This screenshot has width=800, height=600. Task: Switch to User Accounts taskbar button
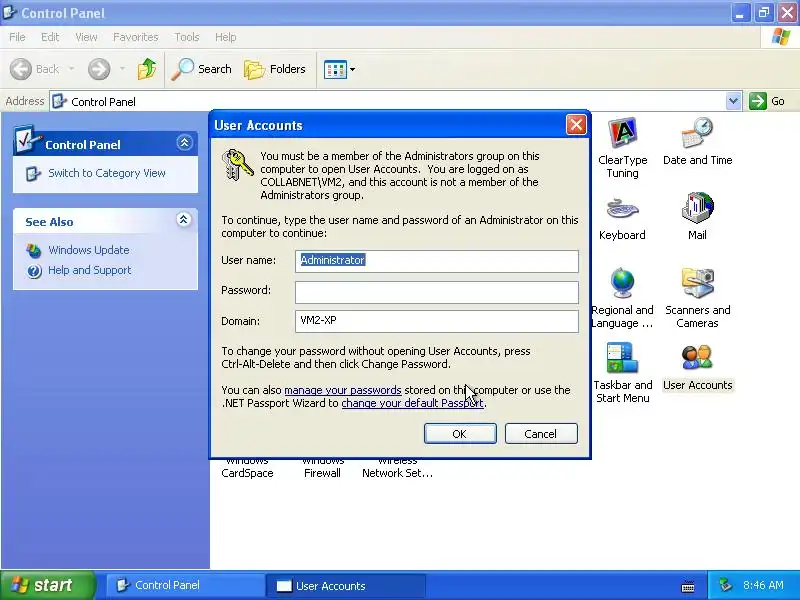[x=345, y=586]
